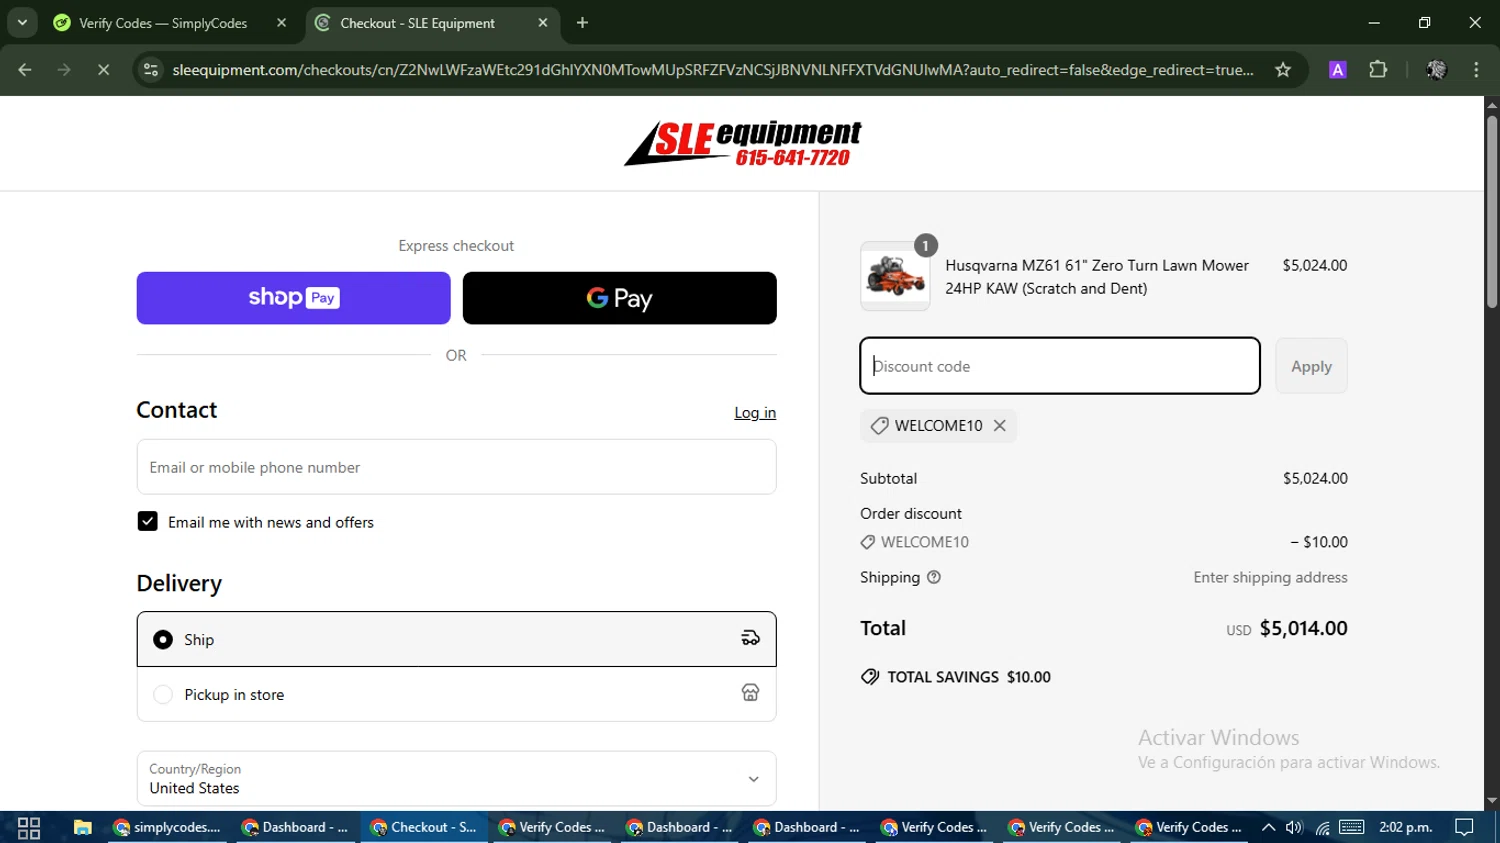Stop loading the page
The height and width of the screenshot is (843, 1500).
point(103,70)
